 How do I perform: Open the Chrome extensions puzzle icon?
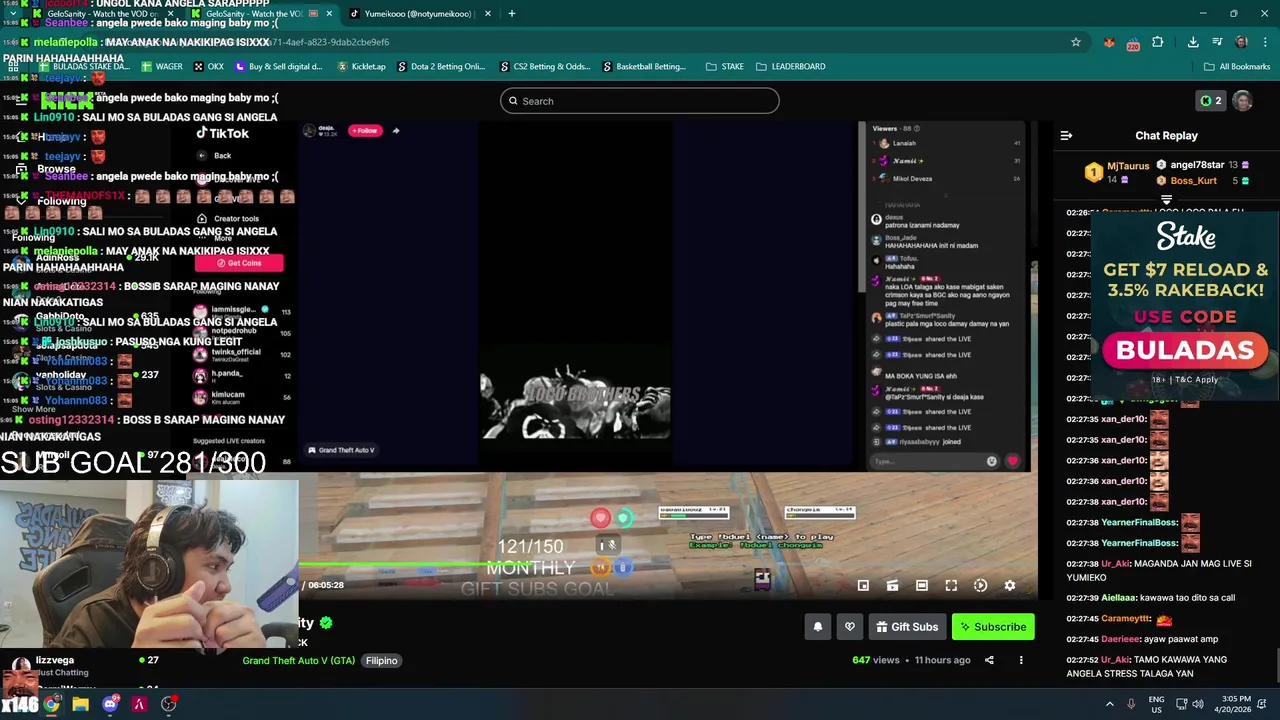[1157, 42]
